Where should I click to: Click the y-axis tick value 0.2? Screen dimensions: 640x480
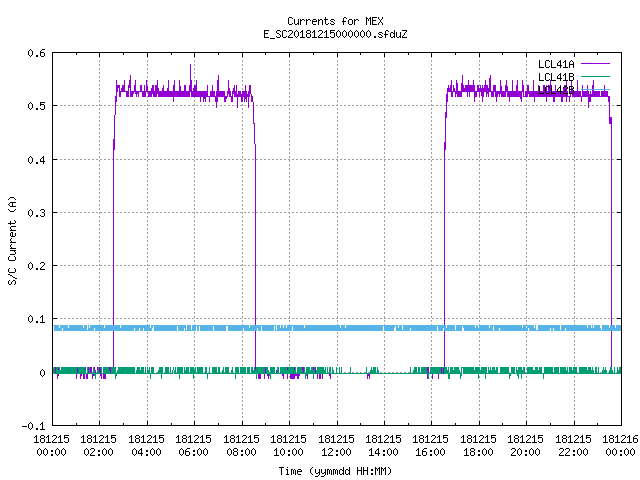(36, 266)
